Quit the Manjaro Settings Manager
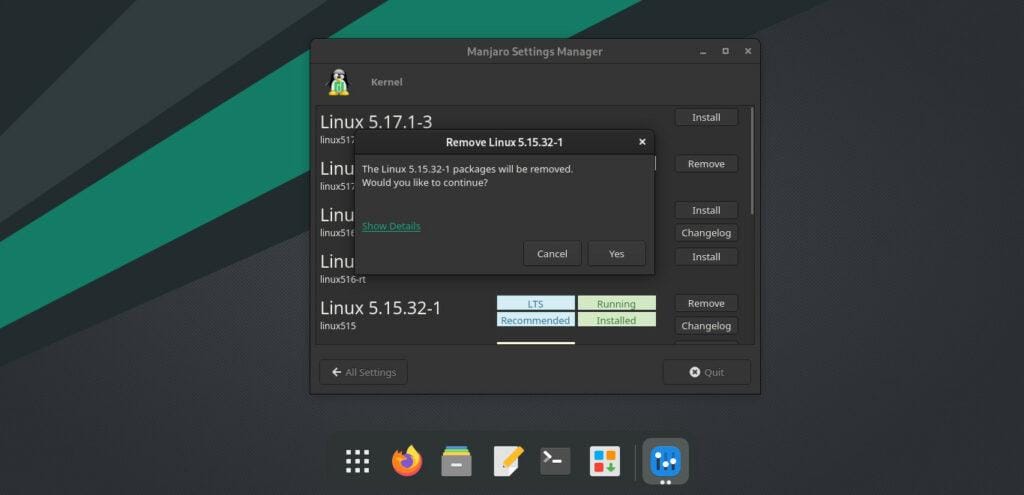Screen dimensions: 1024x495 pos(707,372)
